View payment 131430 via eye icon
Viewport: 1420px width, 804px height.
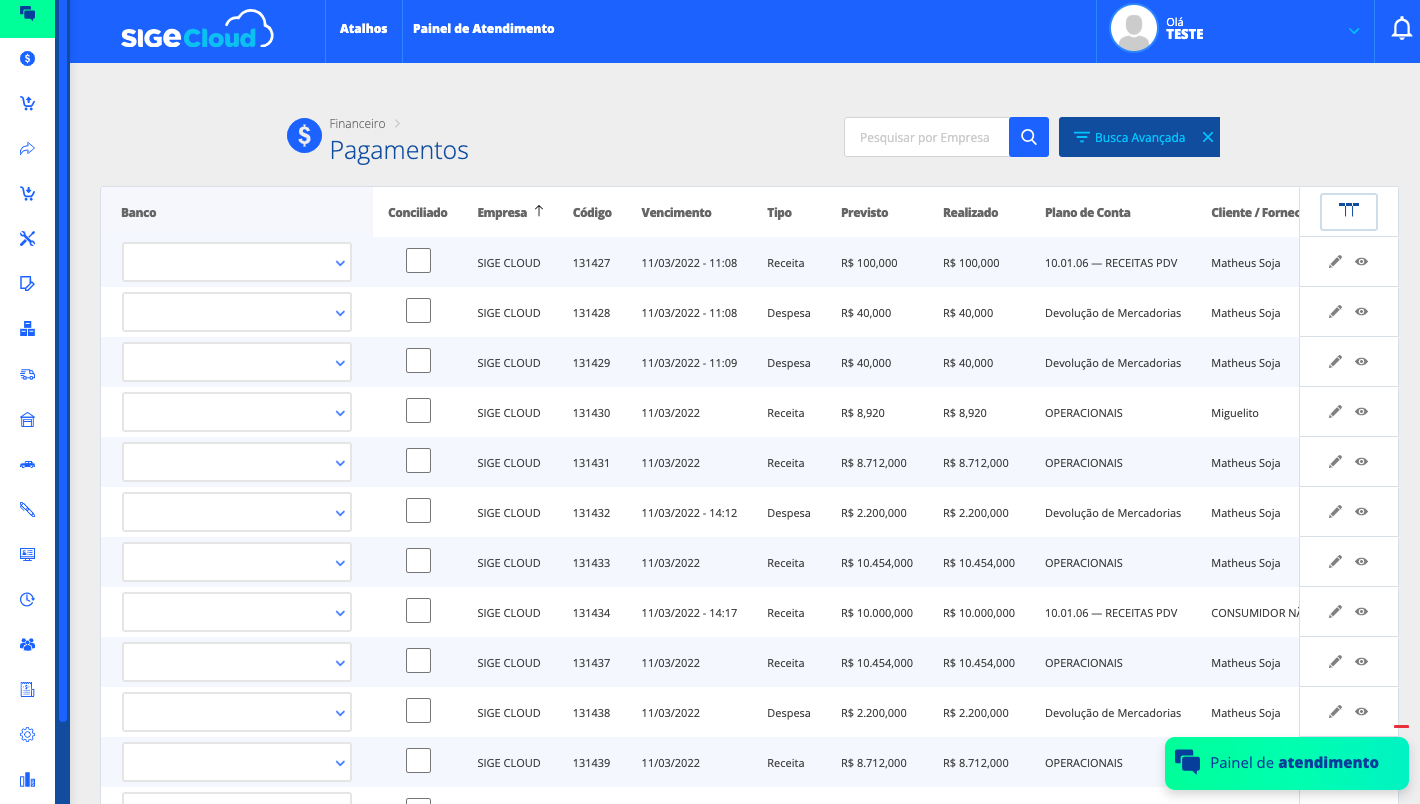point(1361,412)
